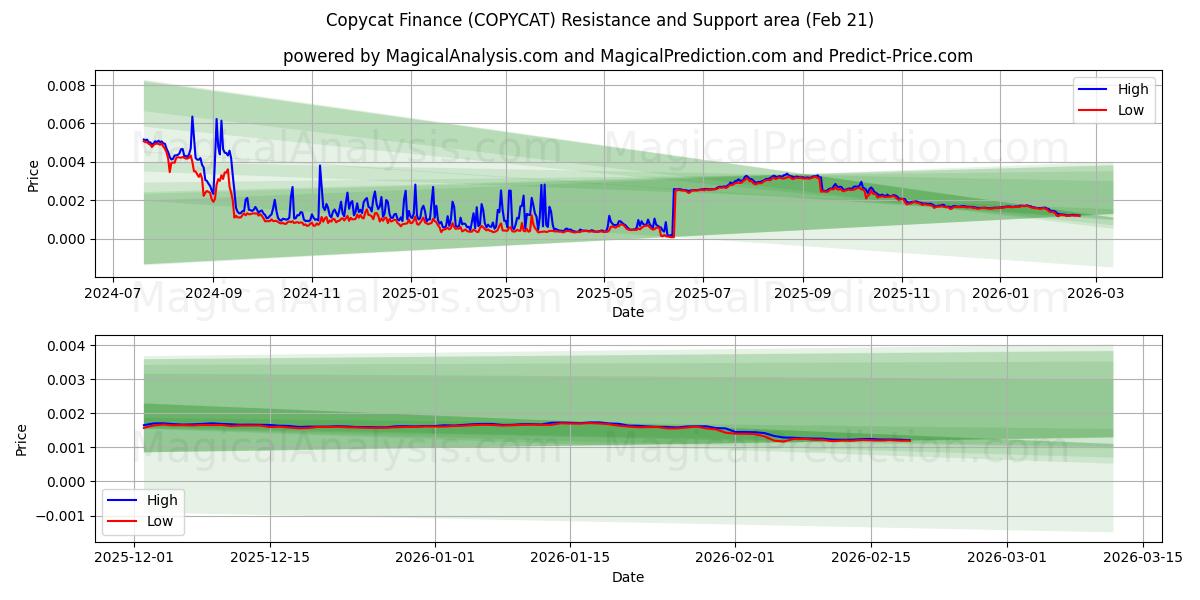Click the '2026-03-15' tick label
Screen dimensions: 1200x600
(1141, 559)
